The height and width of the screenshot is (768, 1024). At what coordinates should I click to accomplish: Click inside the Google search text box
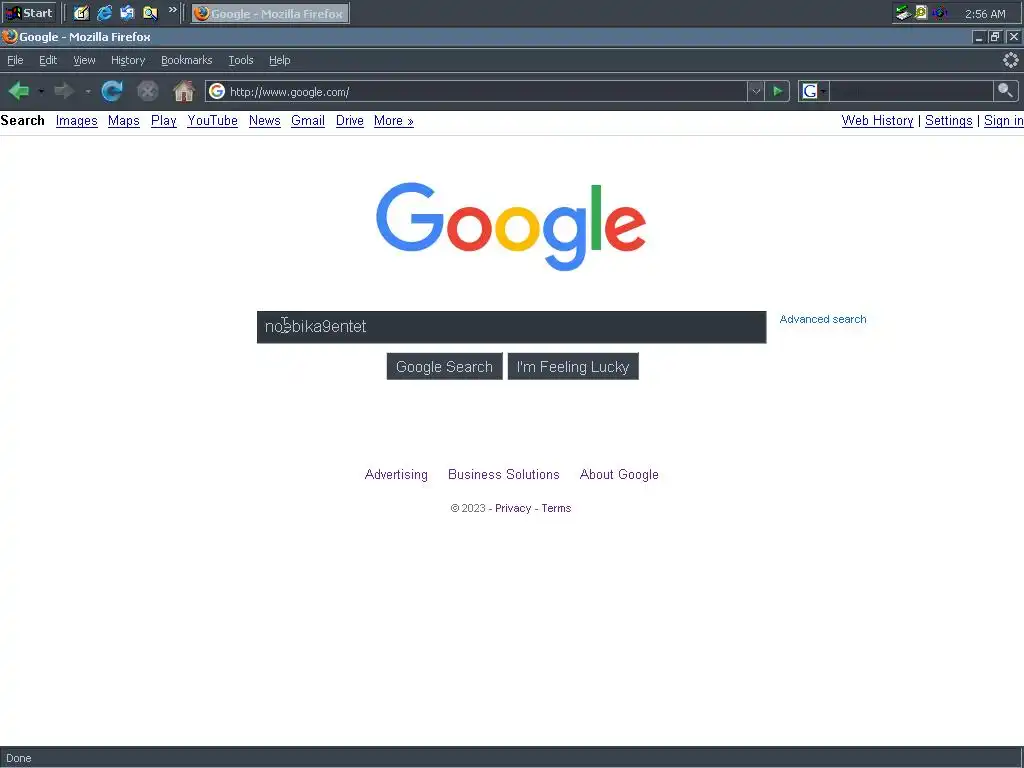511,327
